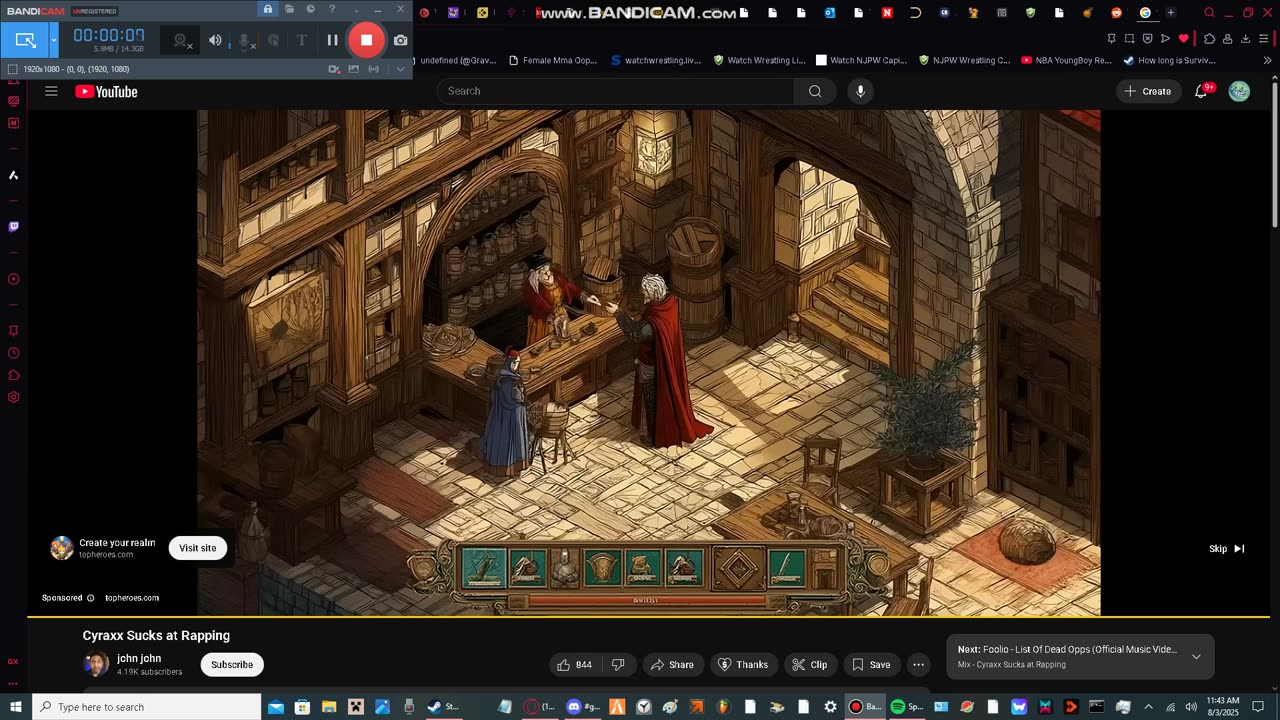
Task: Open the browser downloads icon
Action: click(1246, 38)
